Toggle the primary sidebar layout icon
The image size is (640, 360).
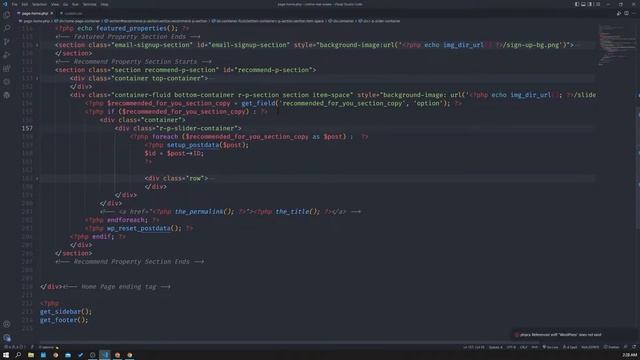(577, 4)
